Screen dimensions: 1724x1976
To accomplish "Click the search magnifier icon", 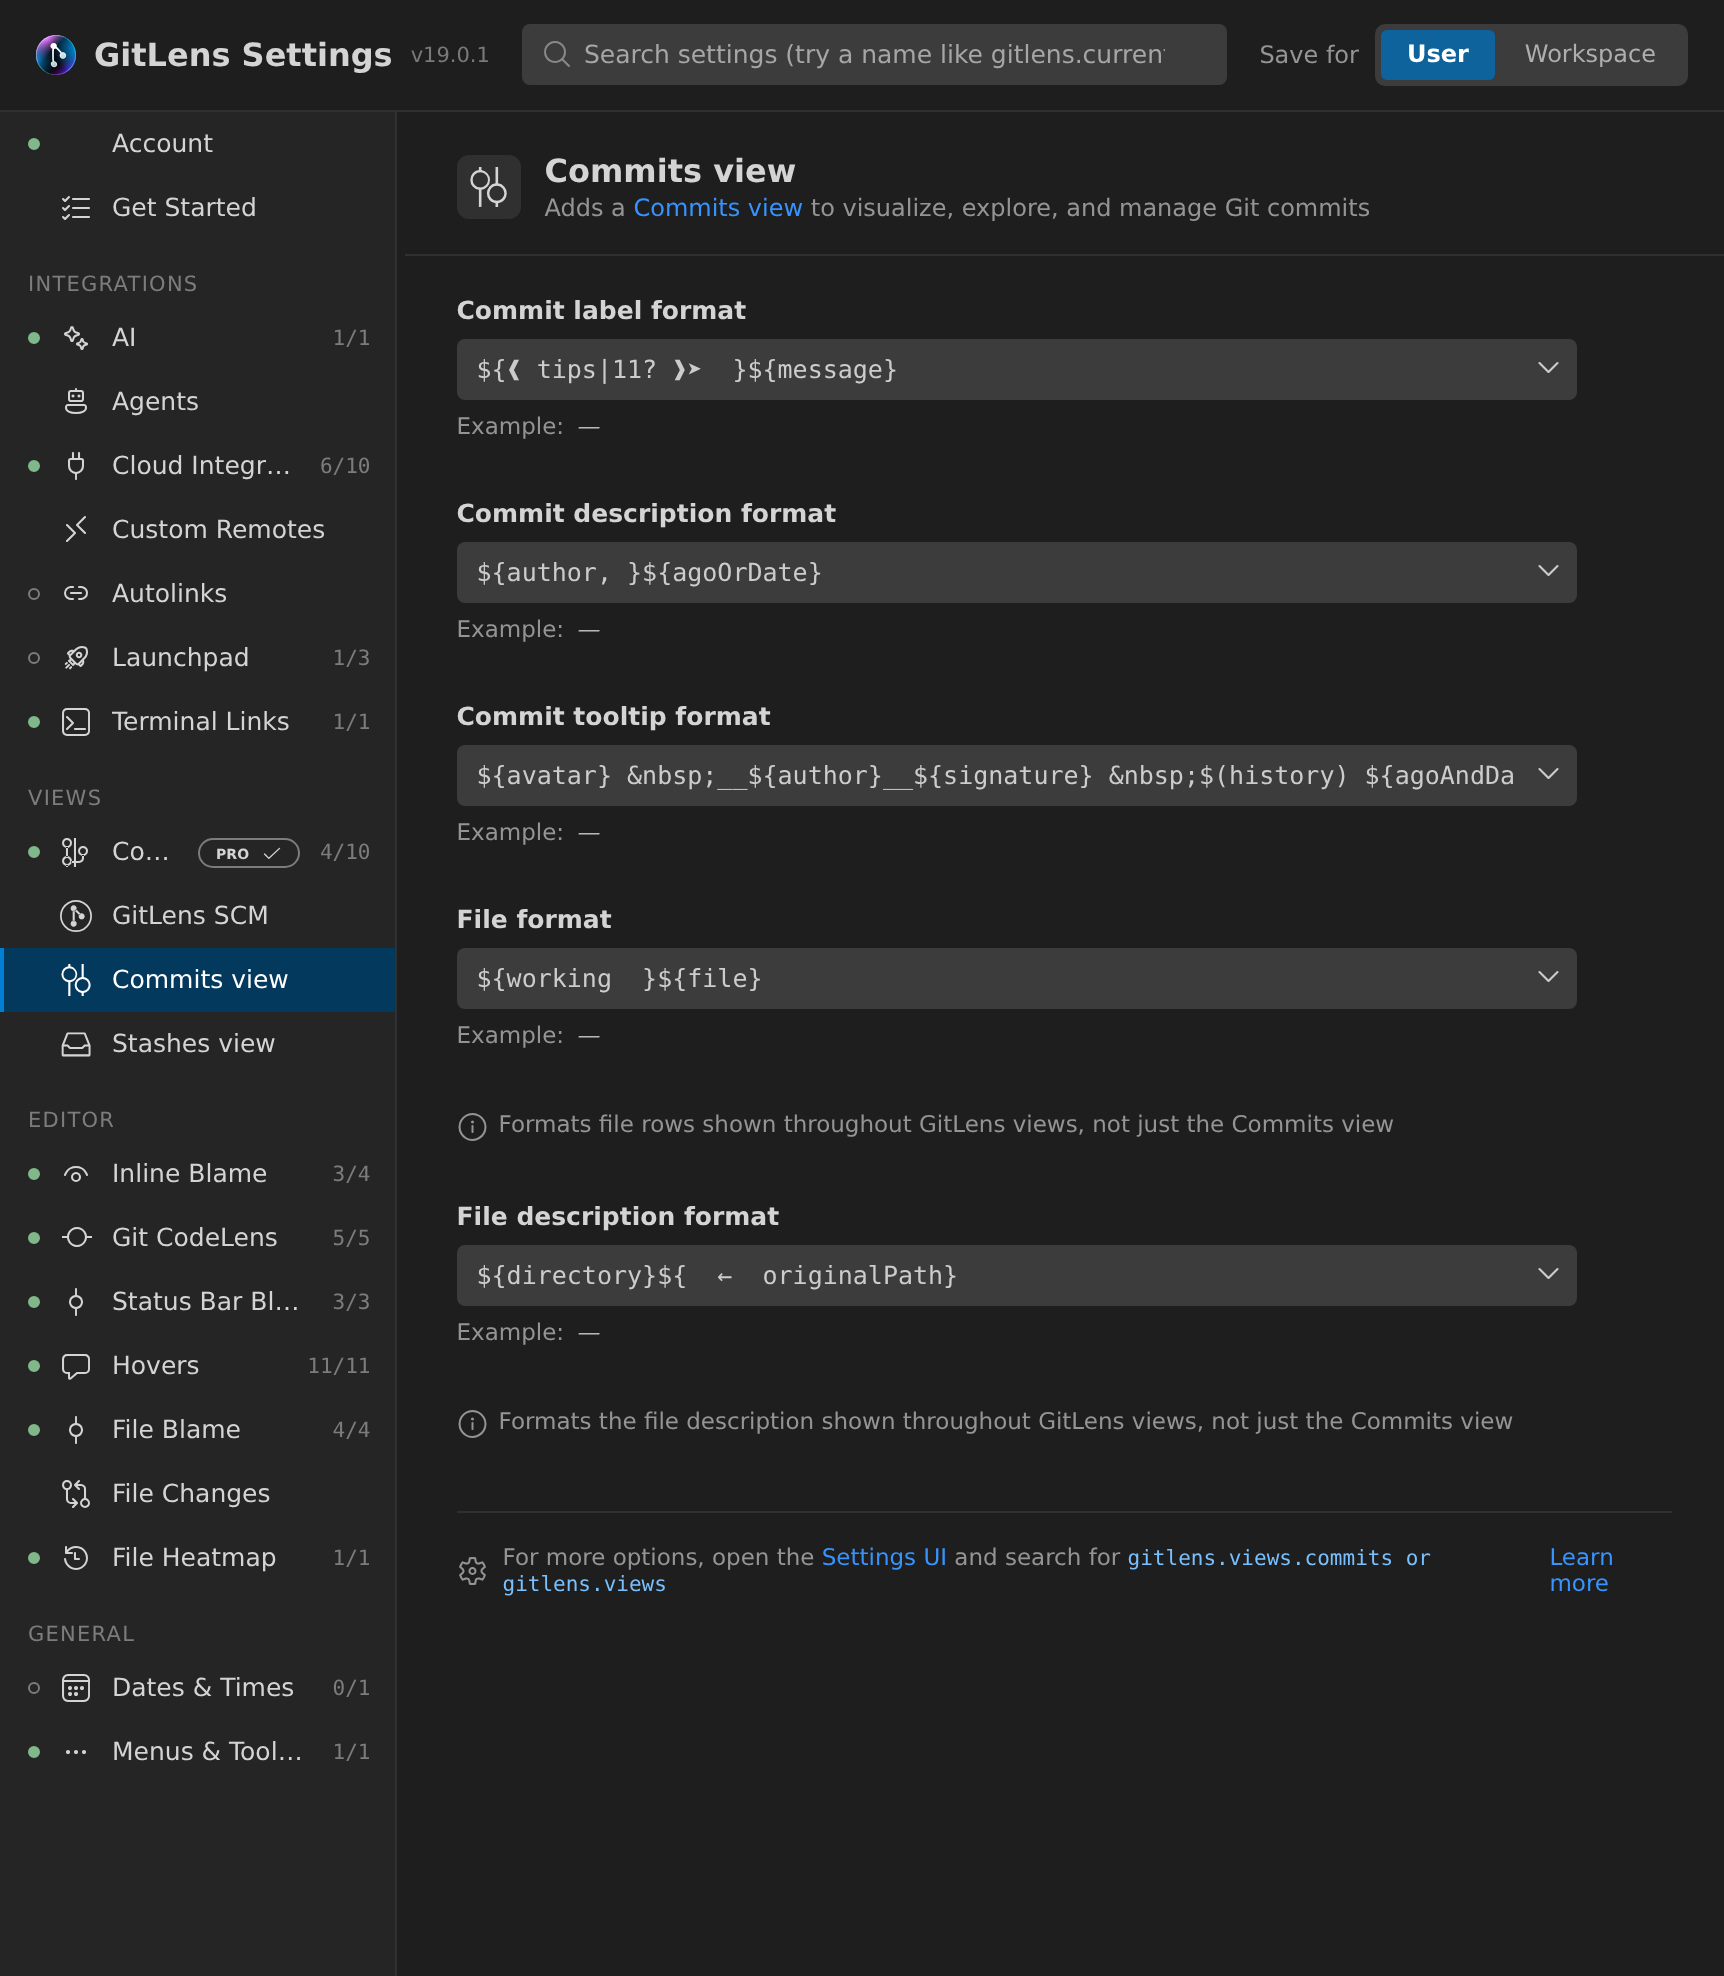I will tap(557, 54).
